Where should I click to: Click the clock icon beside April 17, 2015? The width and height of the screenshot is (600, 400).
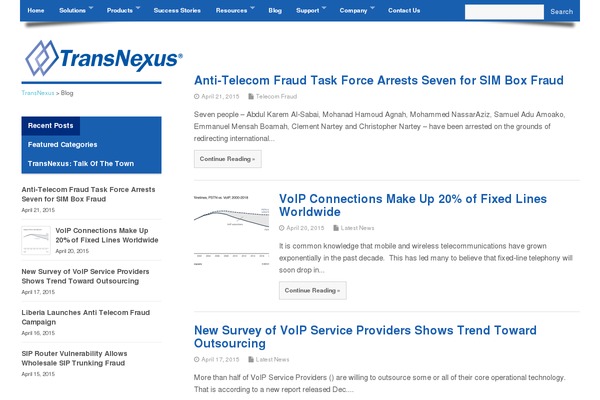point(197,360)
